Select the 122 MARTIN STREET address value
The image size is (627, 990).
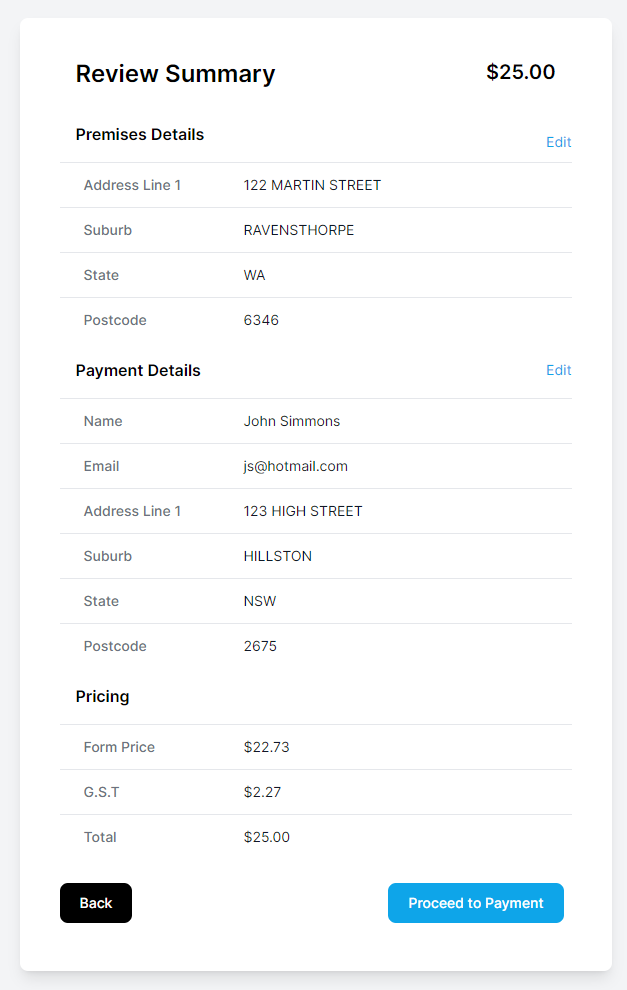pos(312,185)
